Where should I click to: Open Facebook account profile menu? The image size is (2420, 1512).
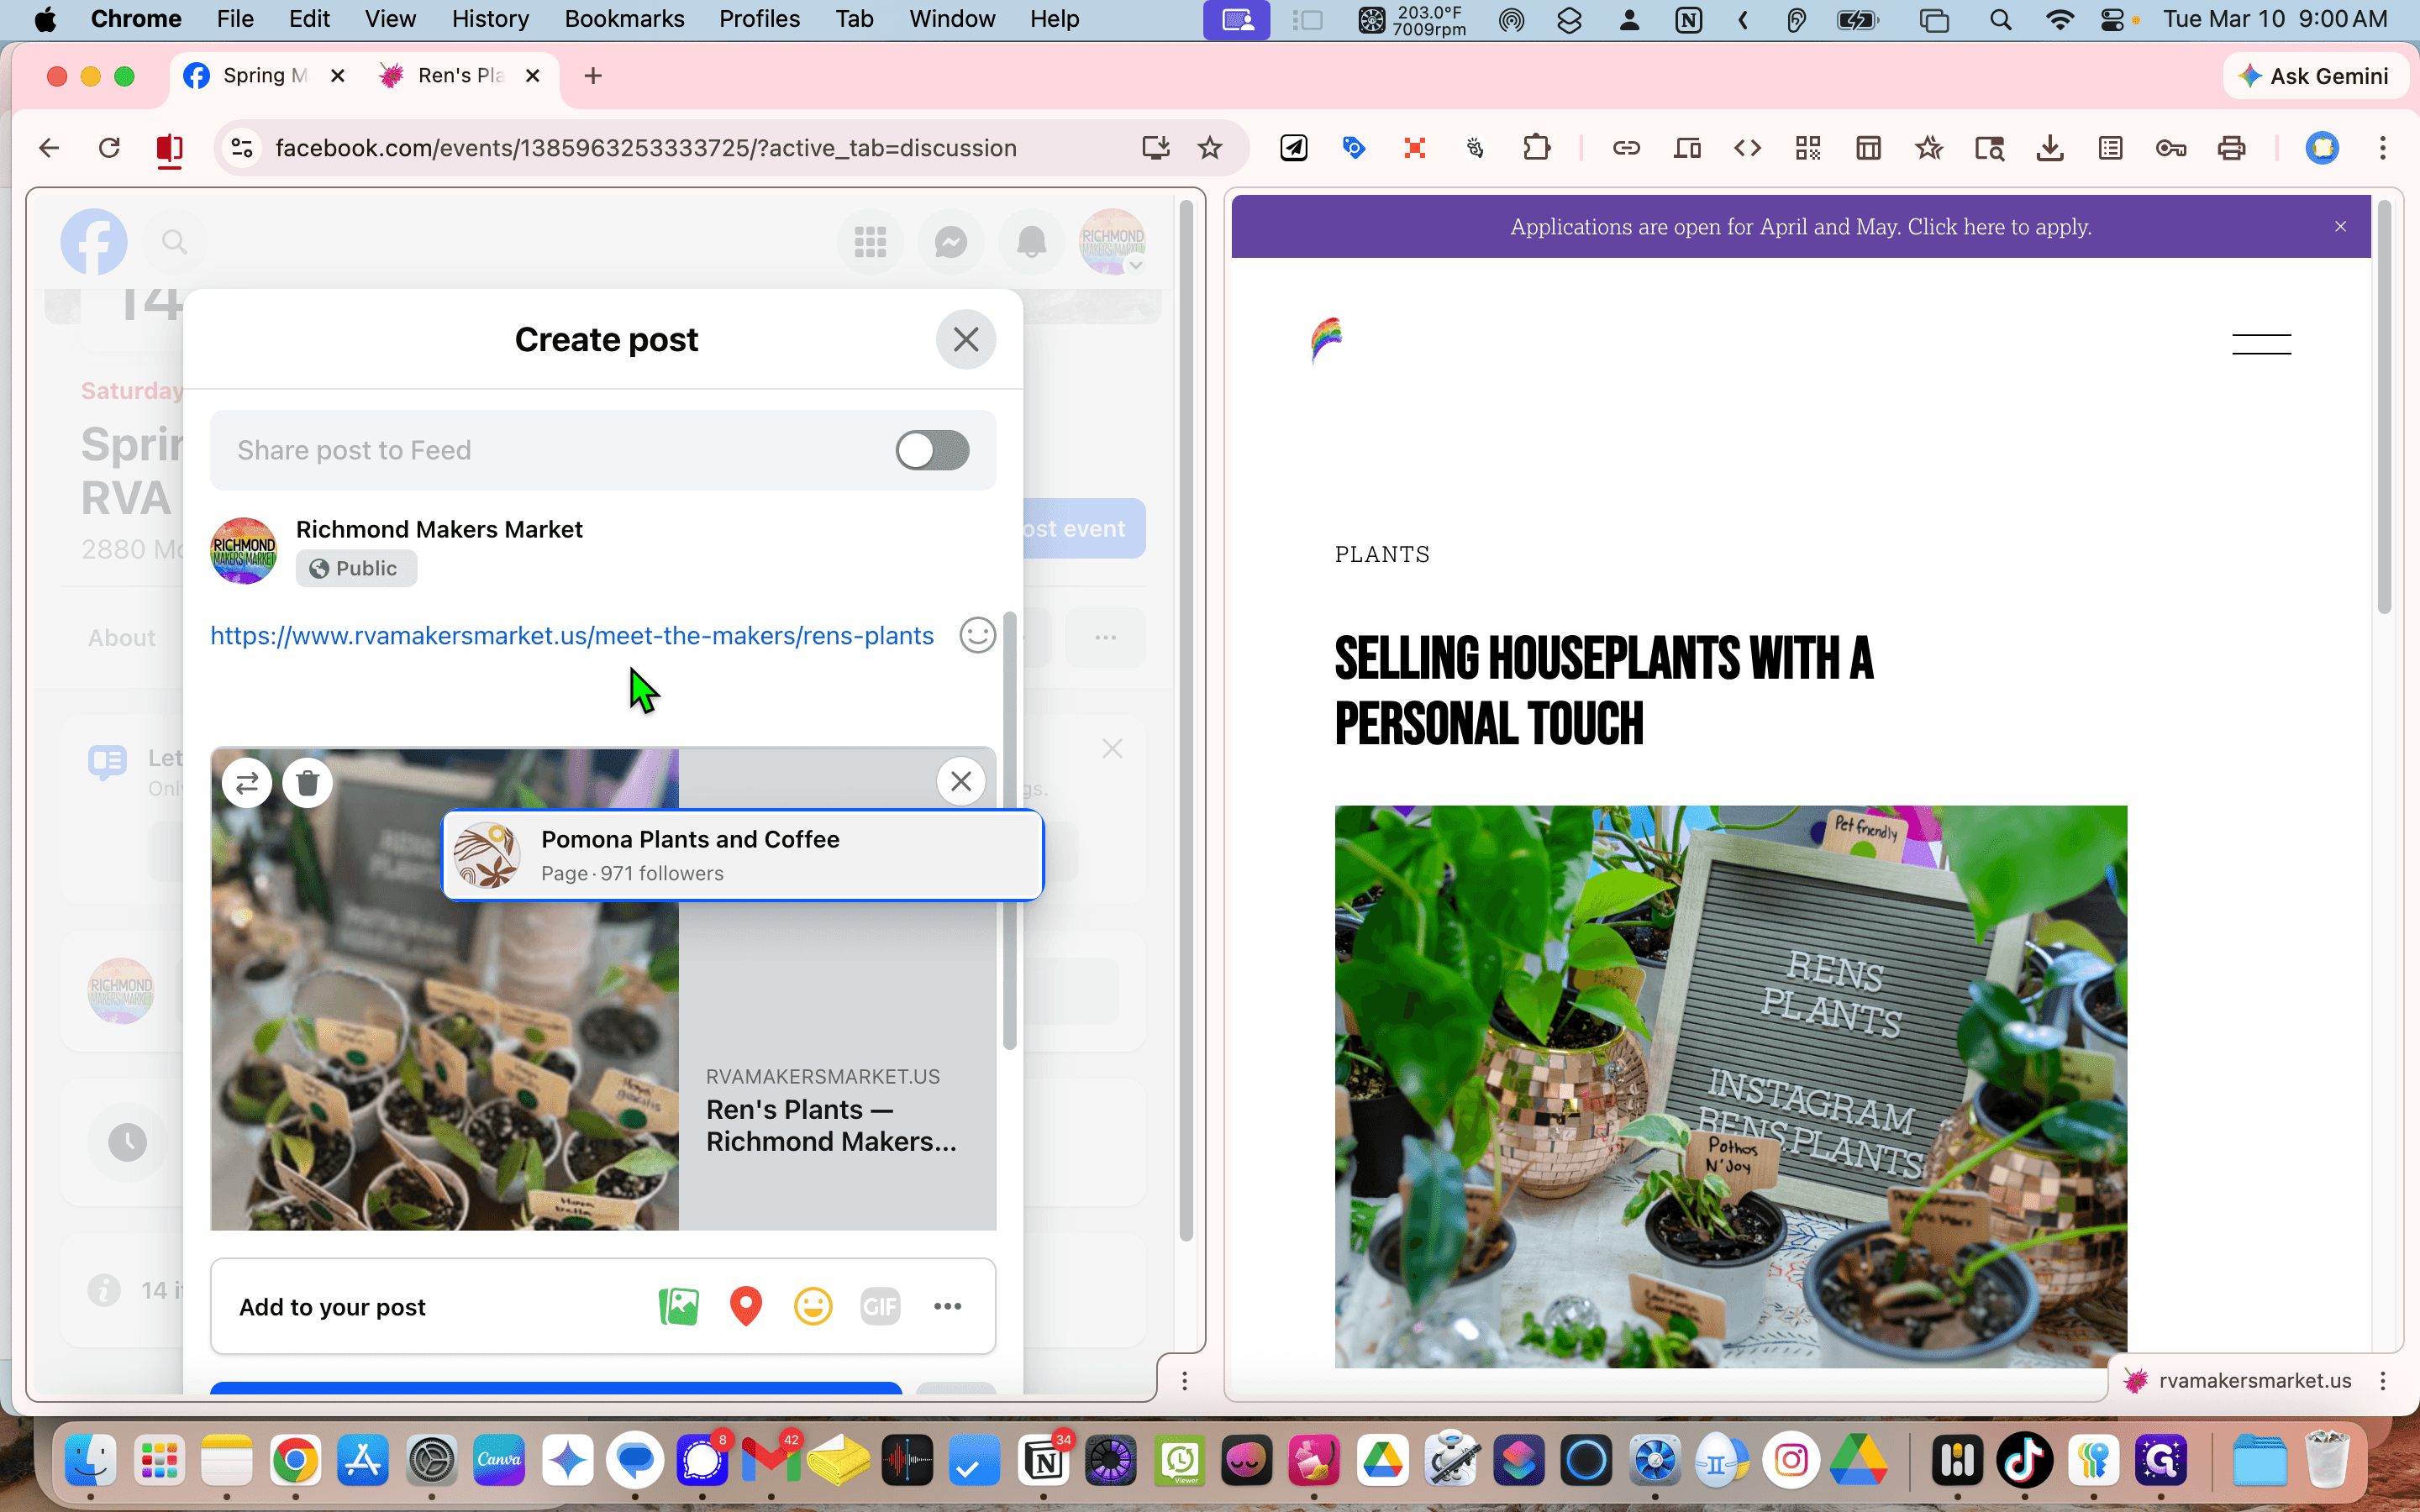tap(1112, 241)
